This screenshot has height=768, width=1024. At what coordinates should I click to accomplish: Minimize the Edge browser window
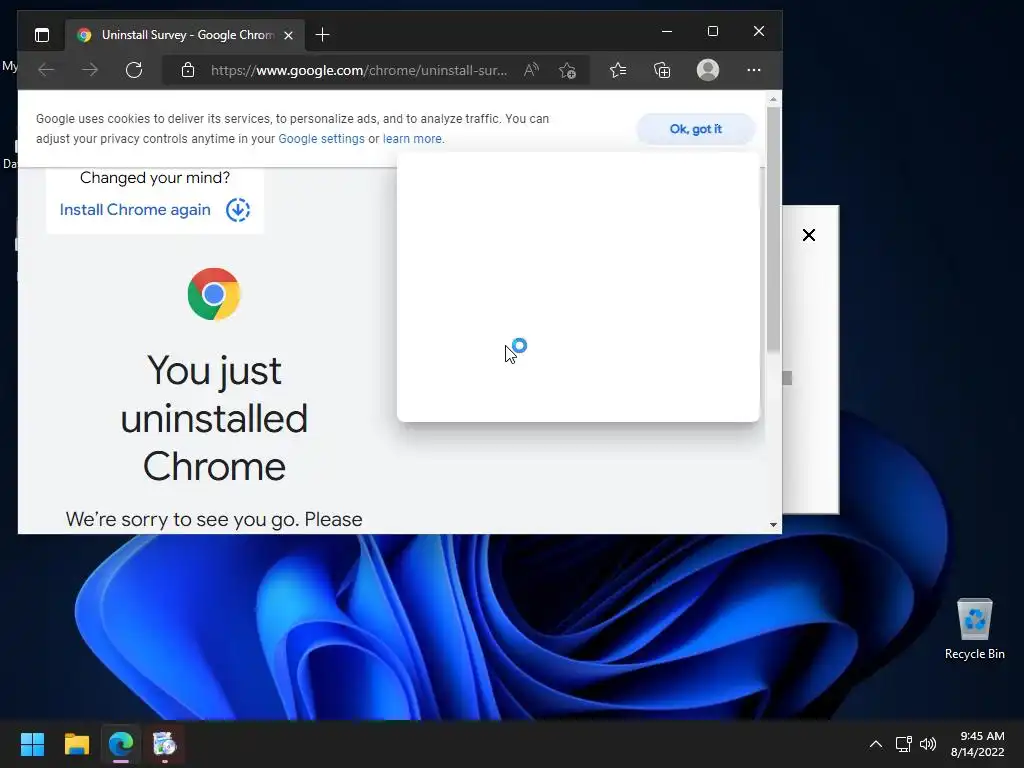click(667, 31)
